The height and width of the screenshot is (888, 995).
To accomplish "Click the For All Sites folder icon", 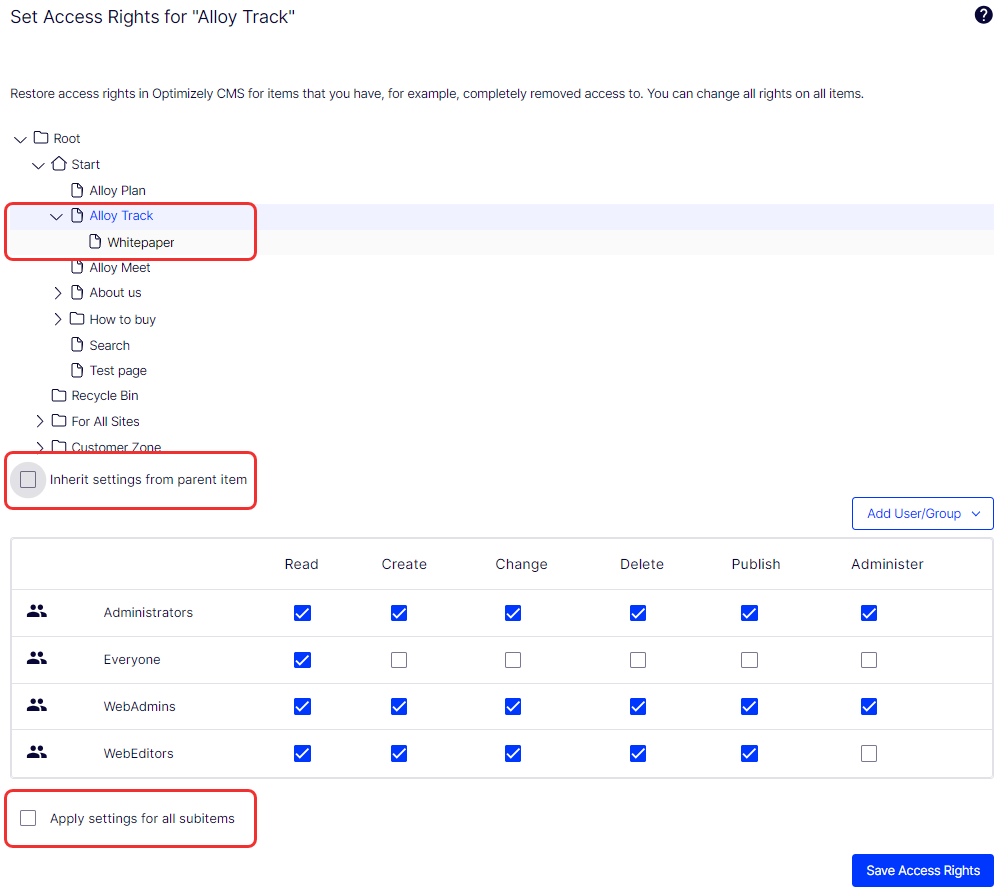I will click(58, 421).
